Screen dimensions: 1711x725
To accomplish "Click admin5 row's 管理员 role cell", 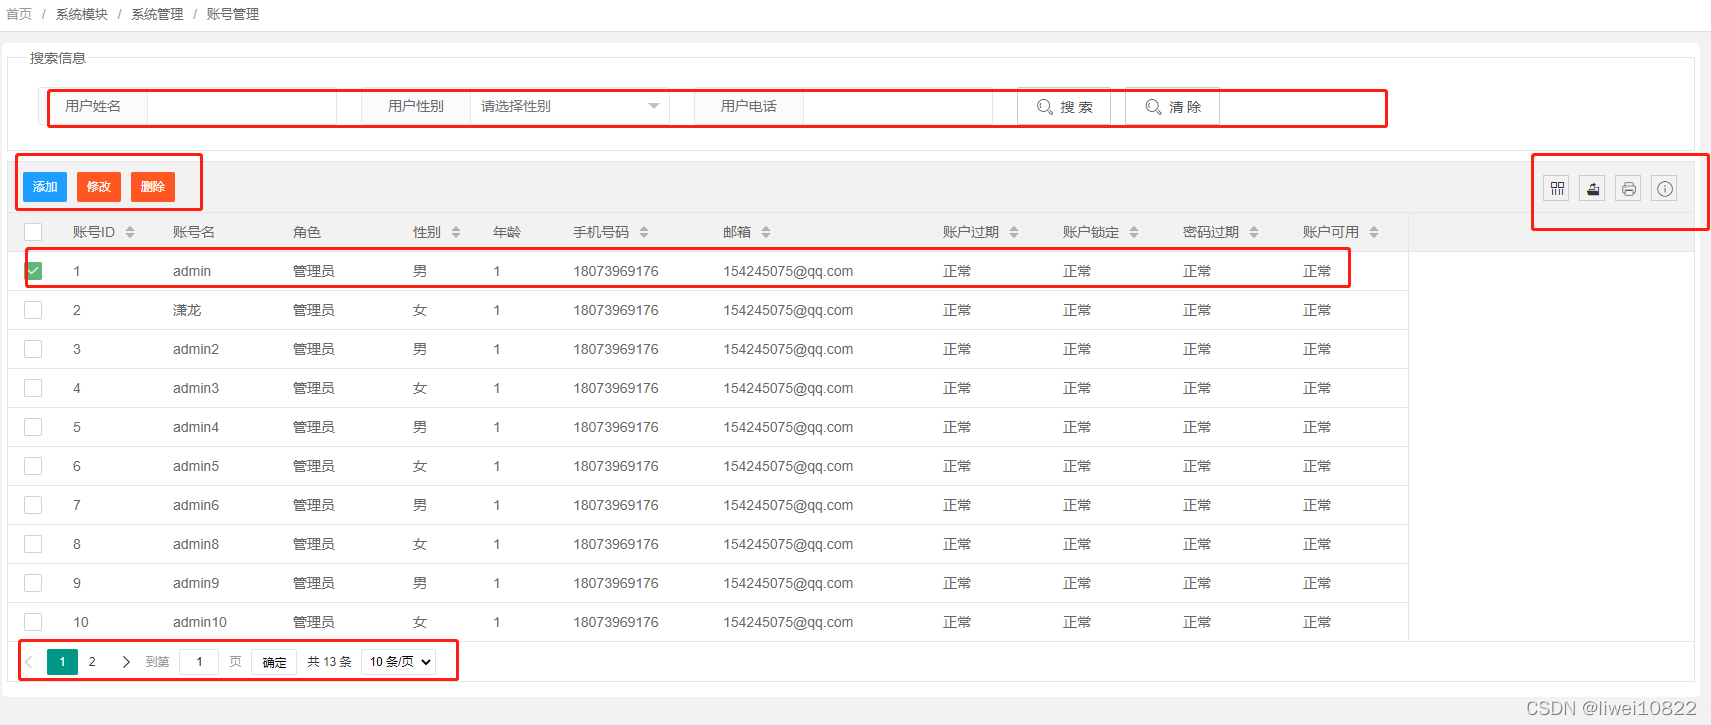I will click(314, 466).
